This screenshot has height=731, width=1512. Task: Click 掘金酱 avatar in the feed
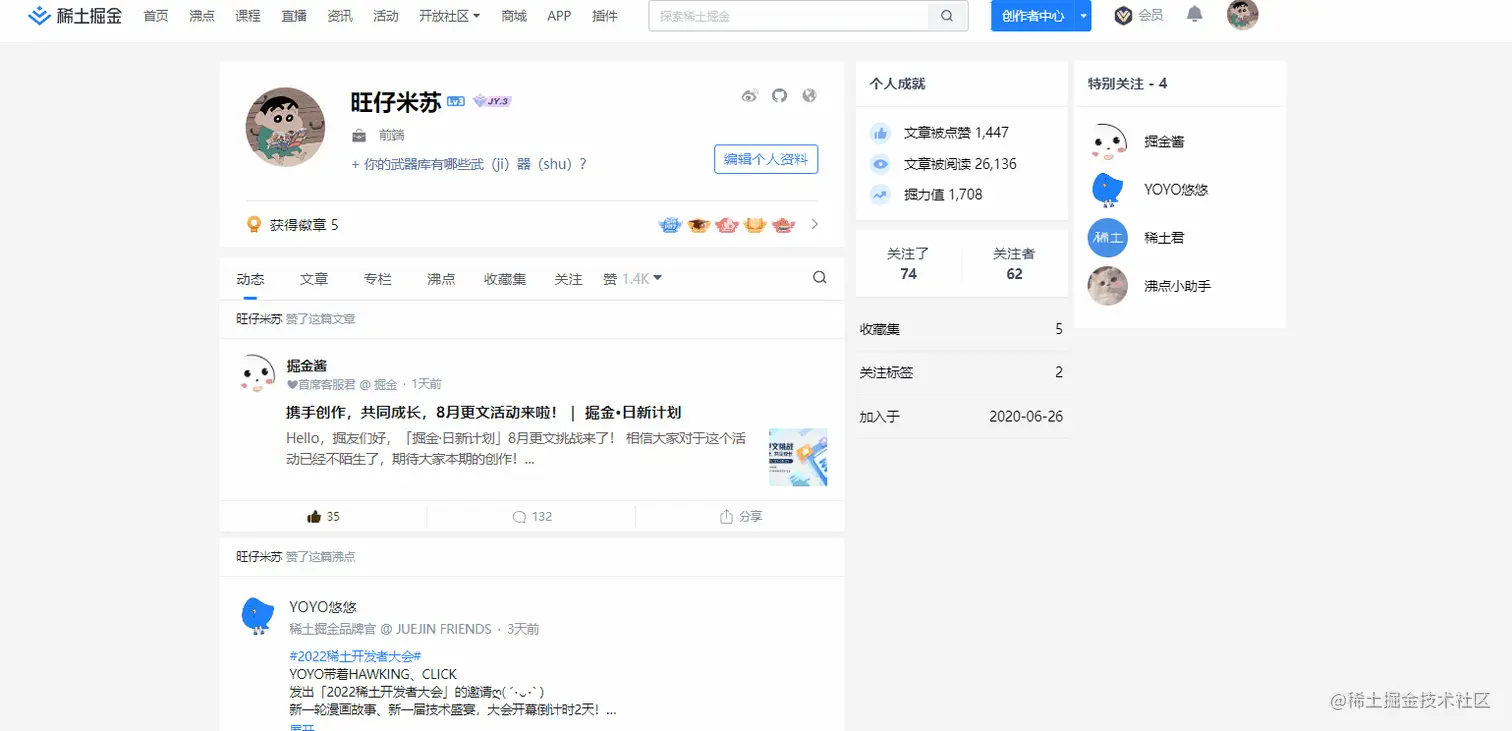[257, 373]
